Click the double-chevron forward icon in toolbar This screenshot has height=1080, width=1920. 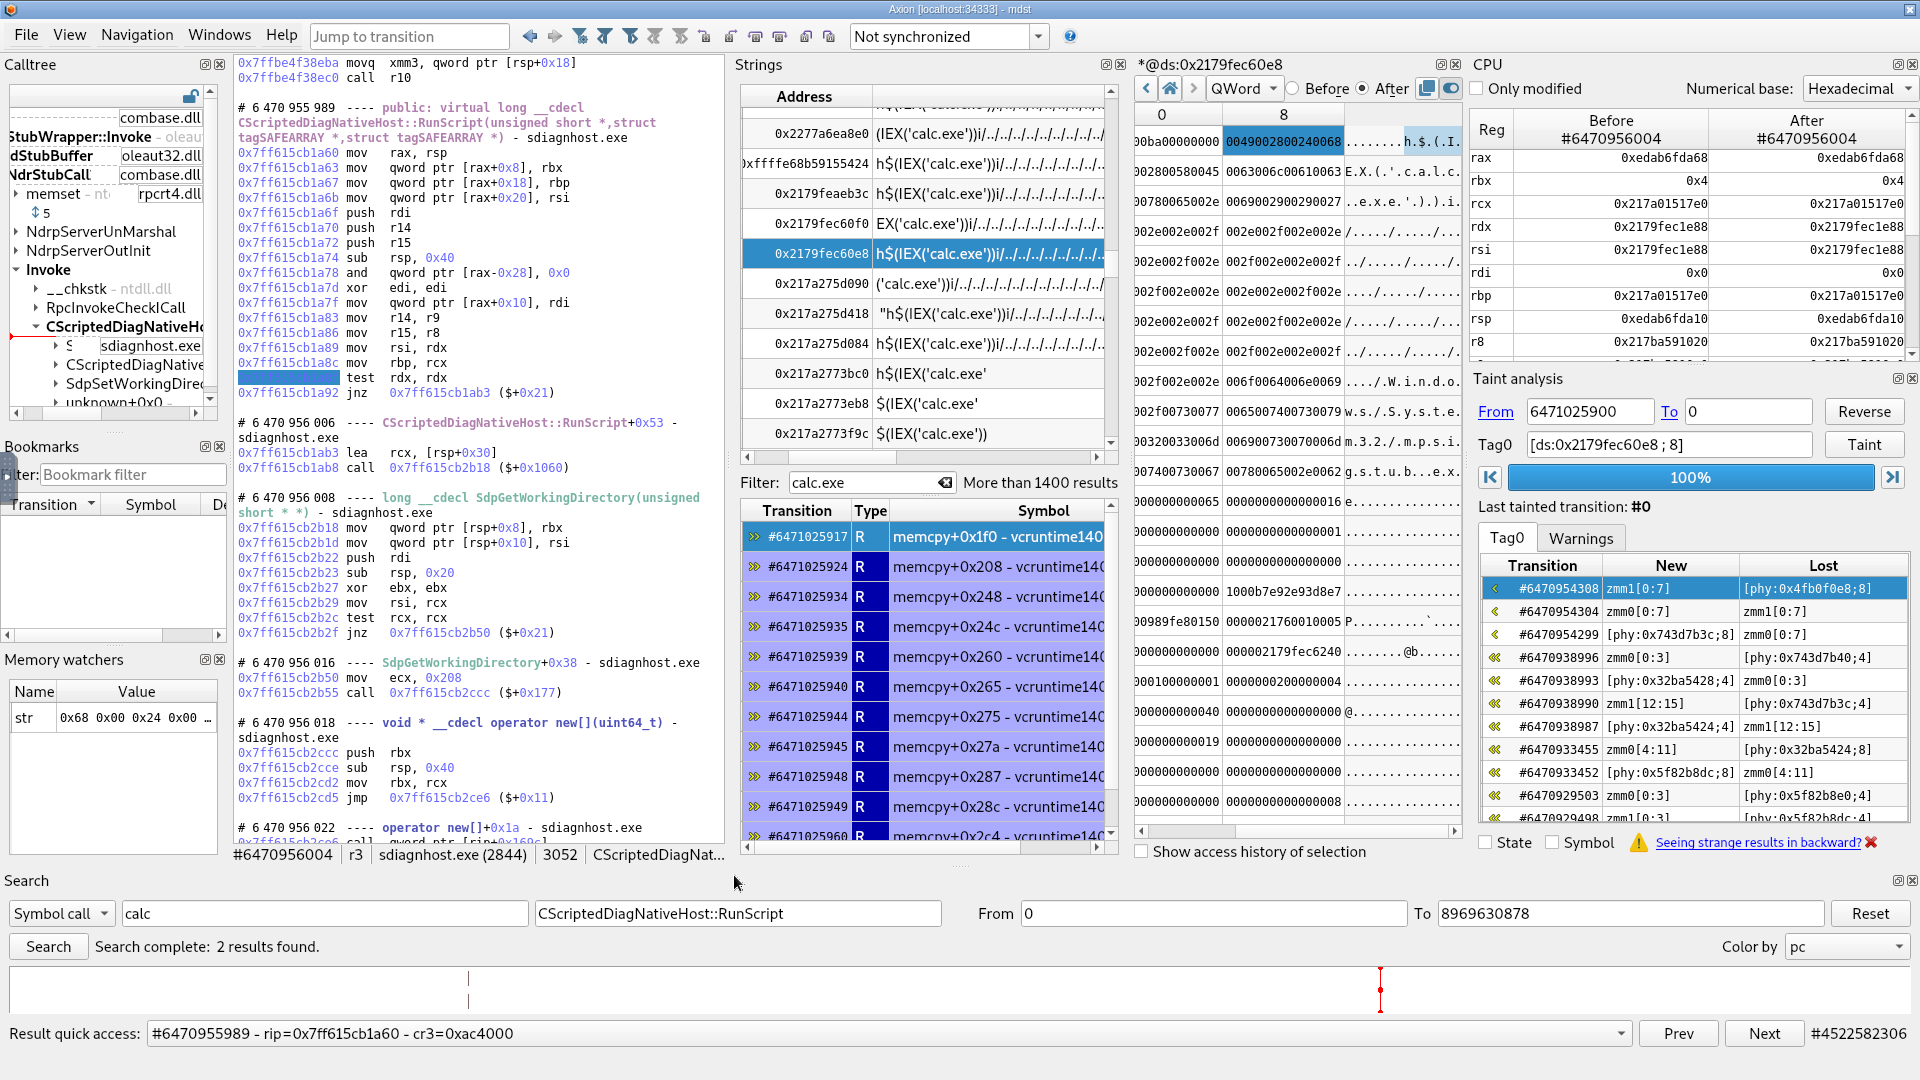[x=680, y=36]
